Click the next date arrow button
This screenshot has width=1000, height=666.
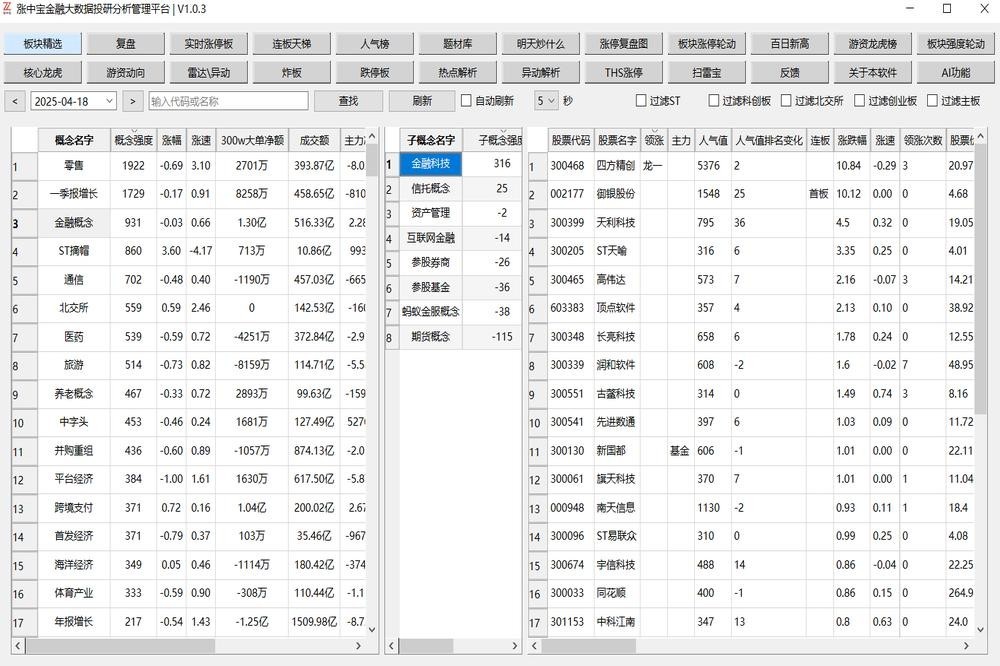coord(133,101)
